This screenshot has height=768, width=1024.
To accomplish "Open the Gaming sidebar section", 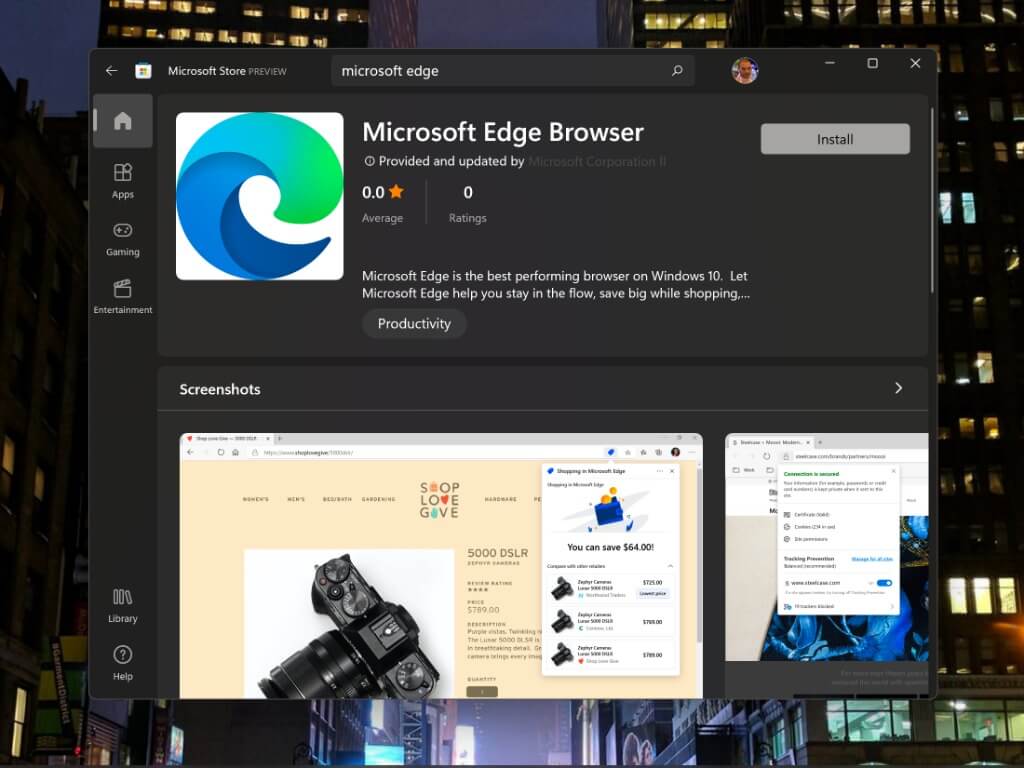I will pos(123,239).
